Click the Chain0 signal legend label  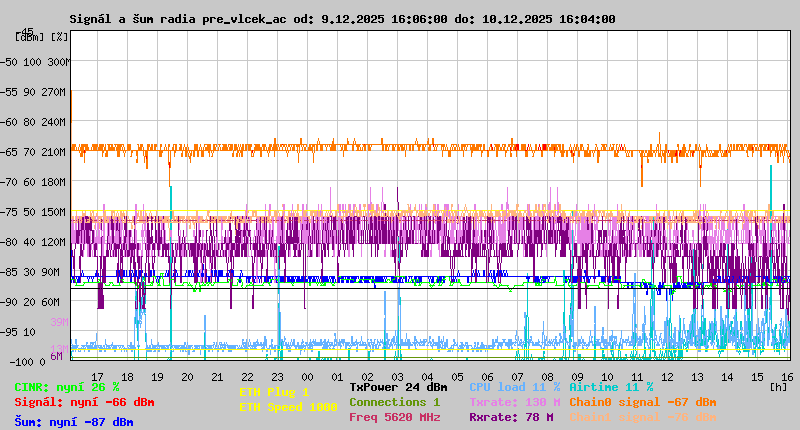(x=642, y=402)
